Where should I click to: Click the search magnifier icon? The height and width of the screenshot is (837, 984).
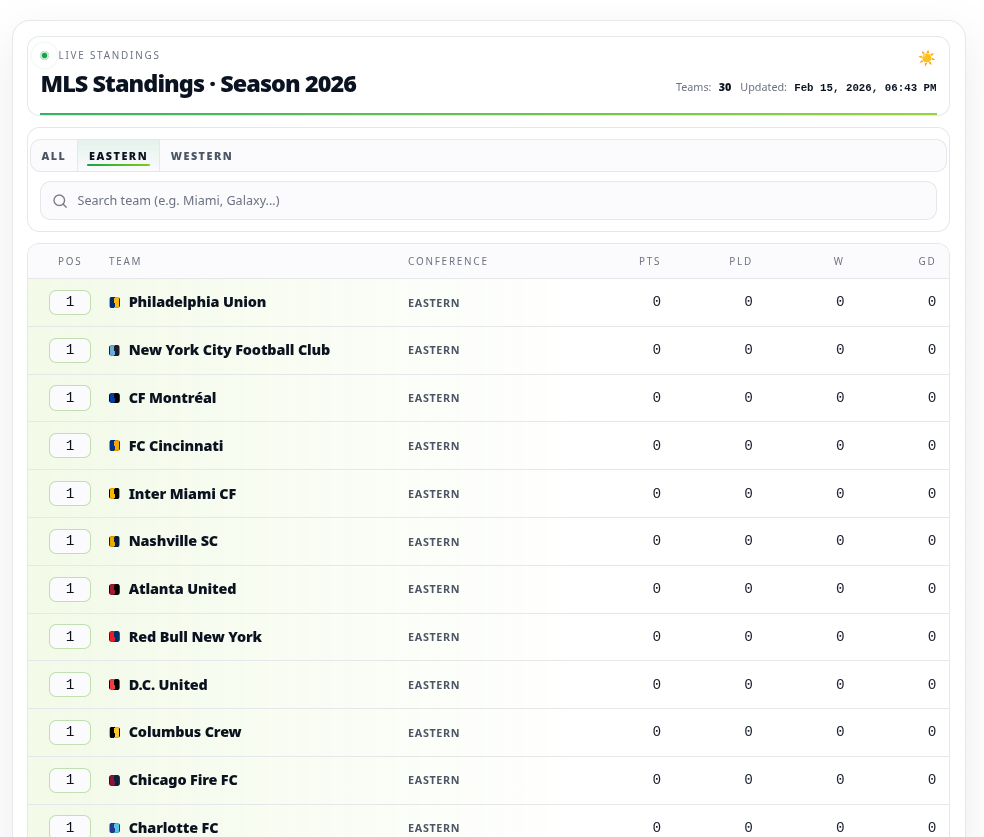click(60, 201)
